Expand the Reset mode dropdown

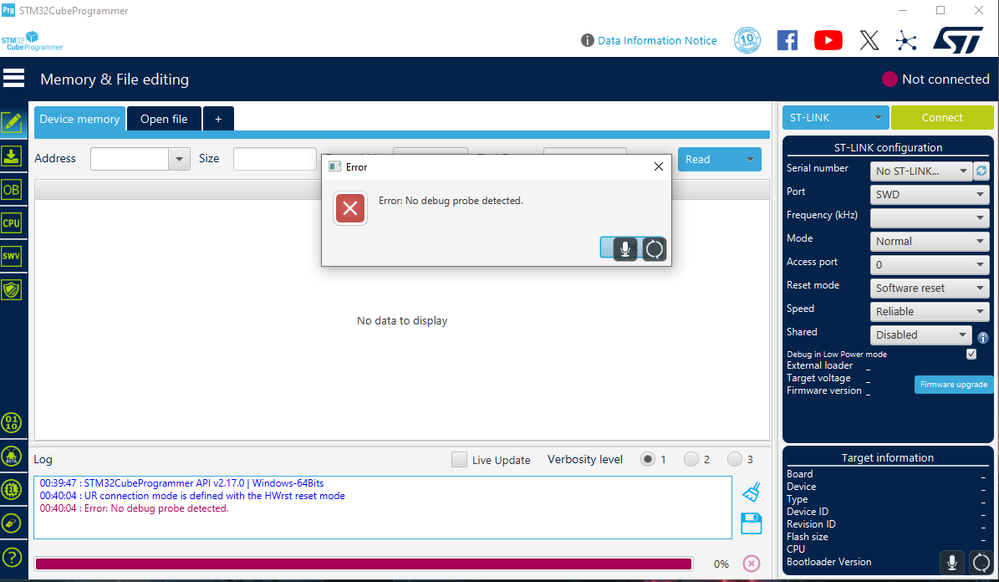coord(928,287)
